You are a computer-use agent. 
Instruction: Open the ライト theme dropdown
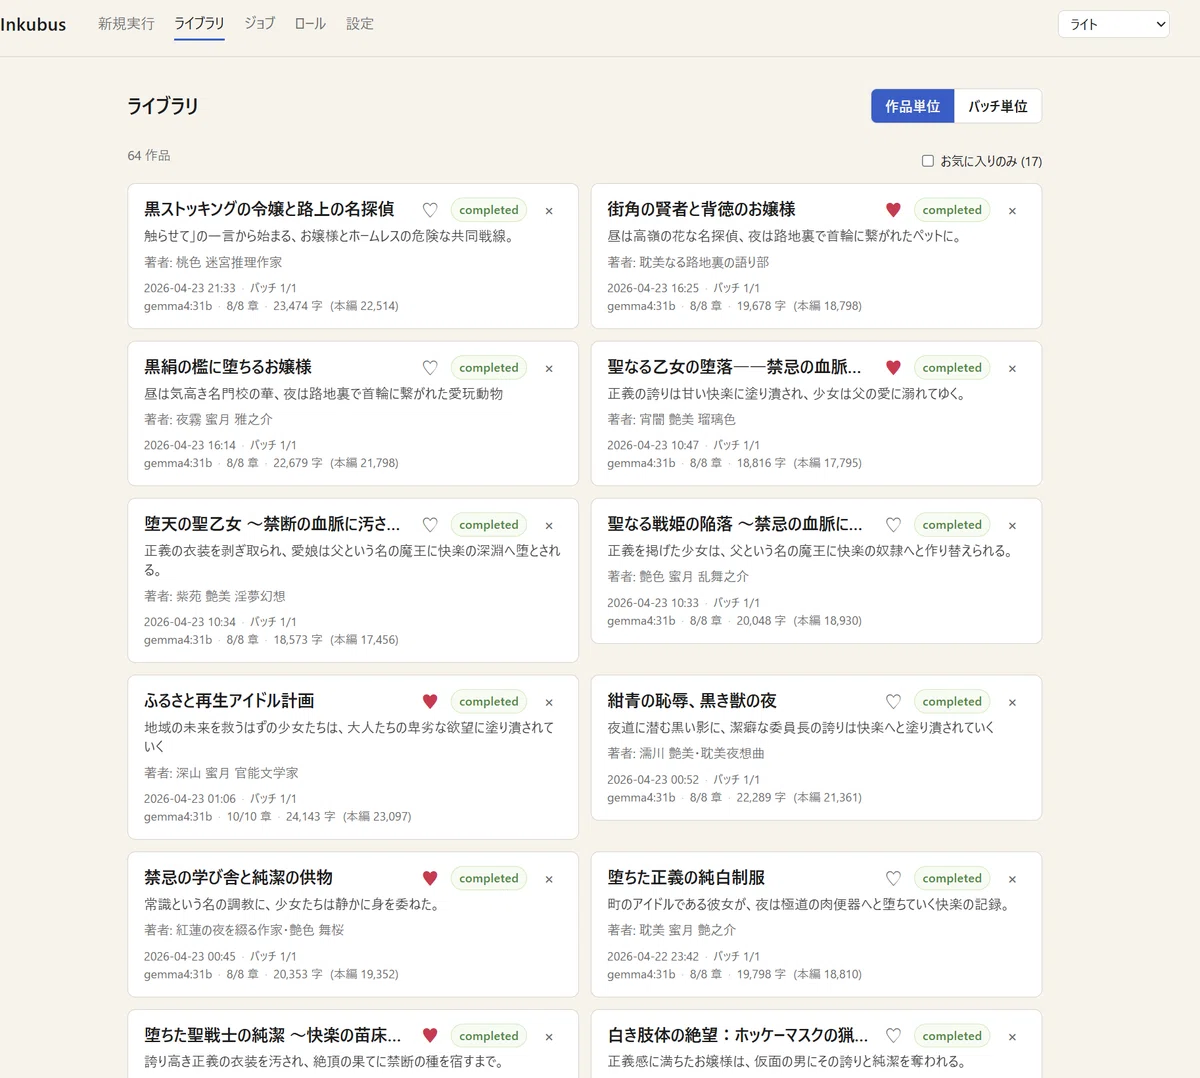[1114, 24]
